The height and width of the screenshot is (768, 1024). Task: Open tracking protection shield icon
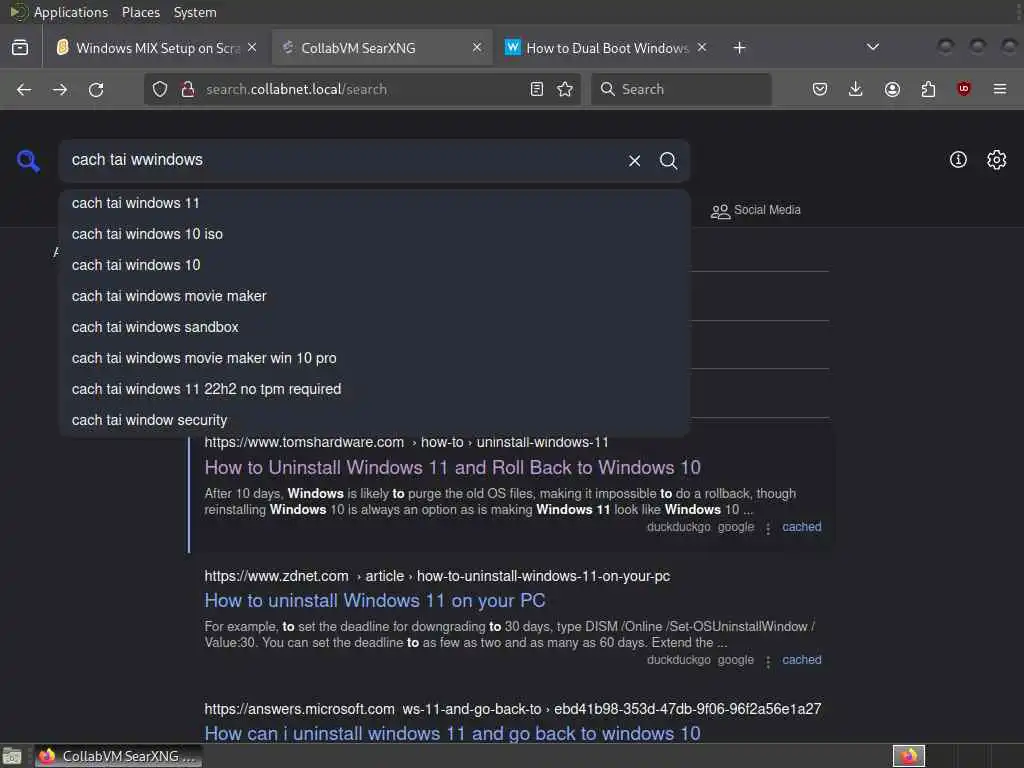[160, 89]
